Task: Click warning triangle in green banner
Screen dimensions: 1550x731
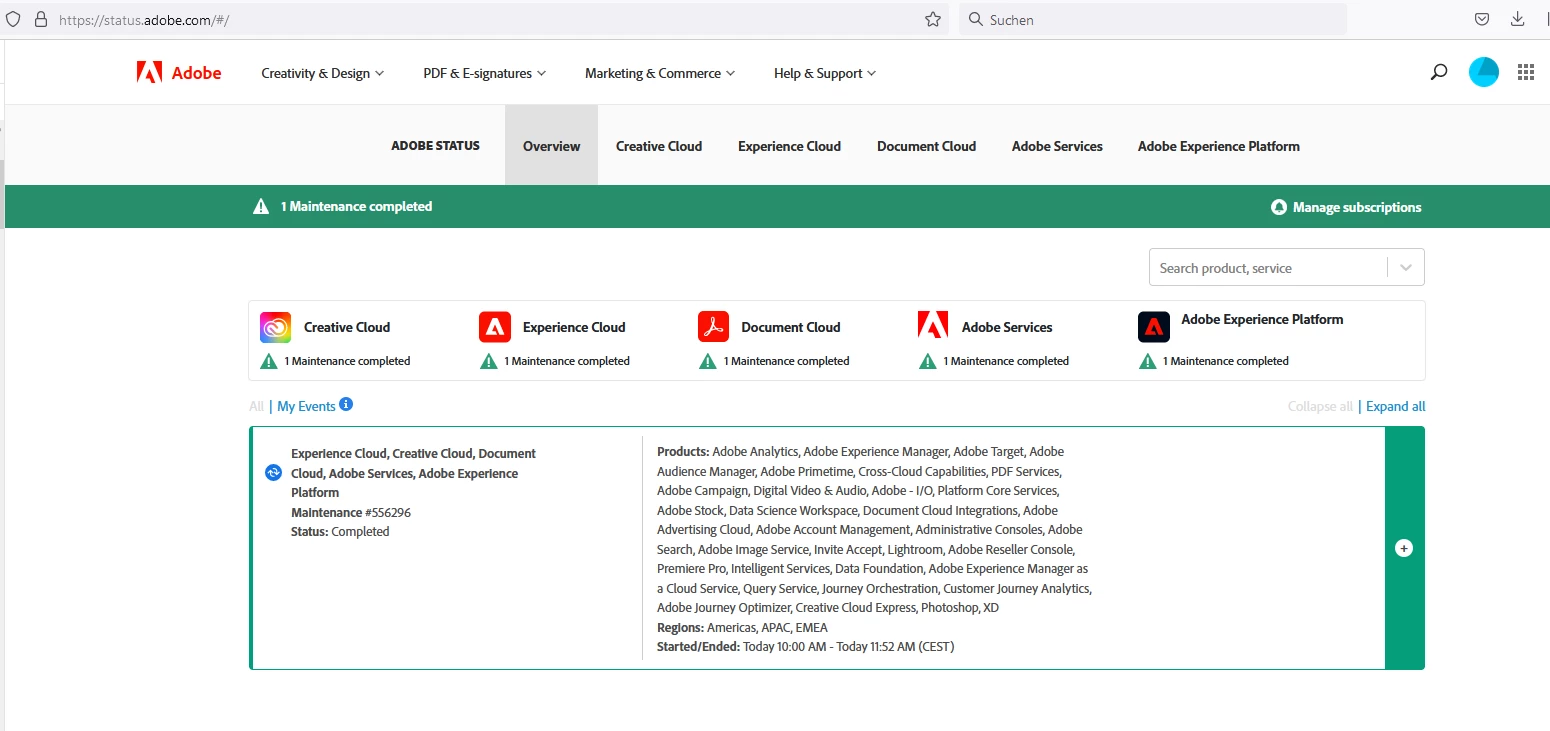Action: pos(261,206)
